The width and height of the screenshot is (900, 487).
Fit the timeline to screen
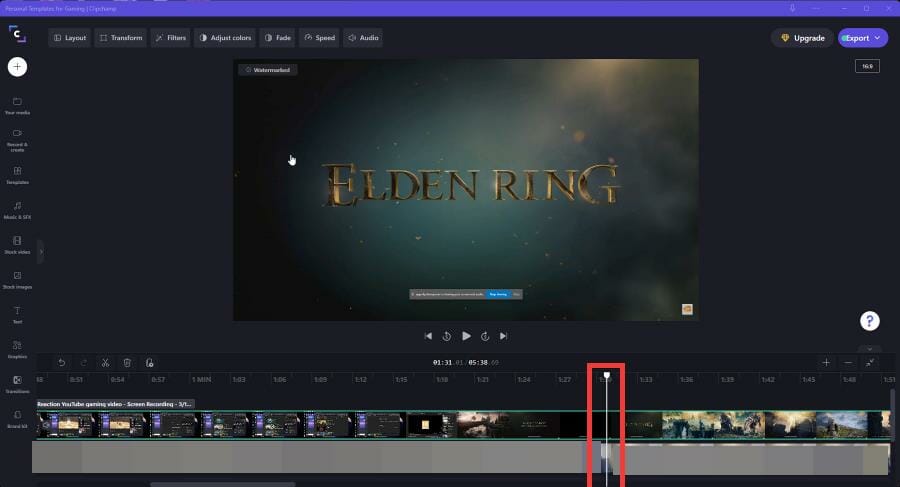pyautogui.click(x=870, y=362)
